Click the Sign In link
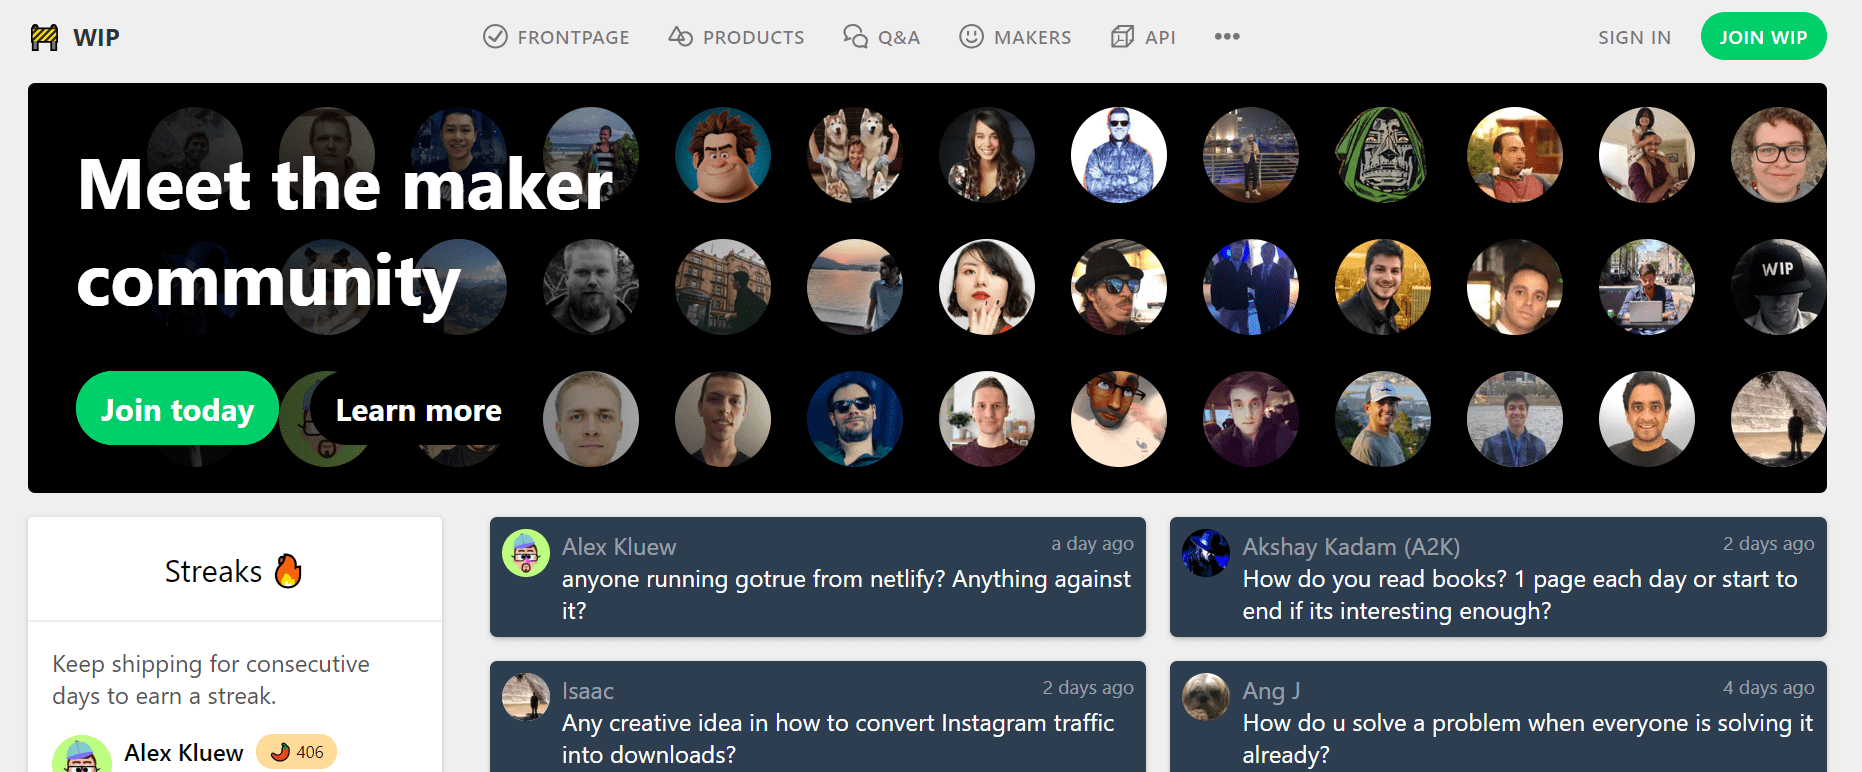 coord(1634,37)
